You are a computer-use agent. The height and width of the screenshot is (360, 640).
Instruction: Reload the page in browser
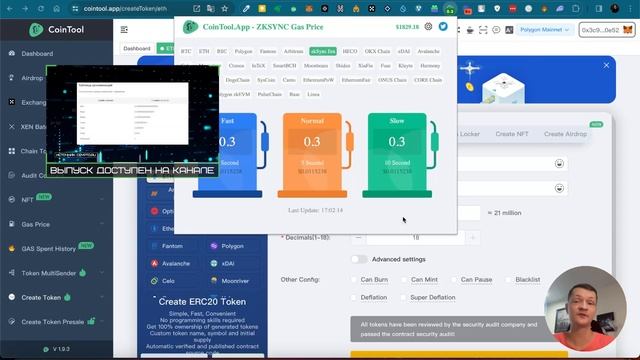point(41,8)
